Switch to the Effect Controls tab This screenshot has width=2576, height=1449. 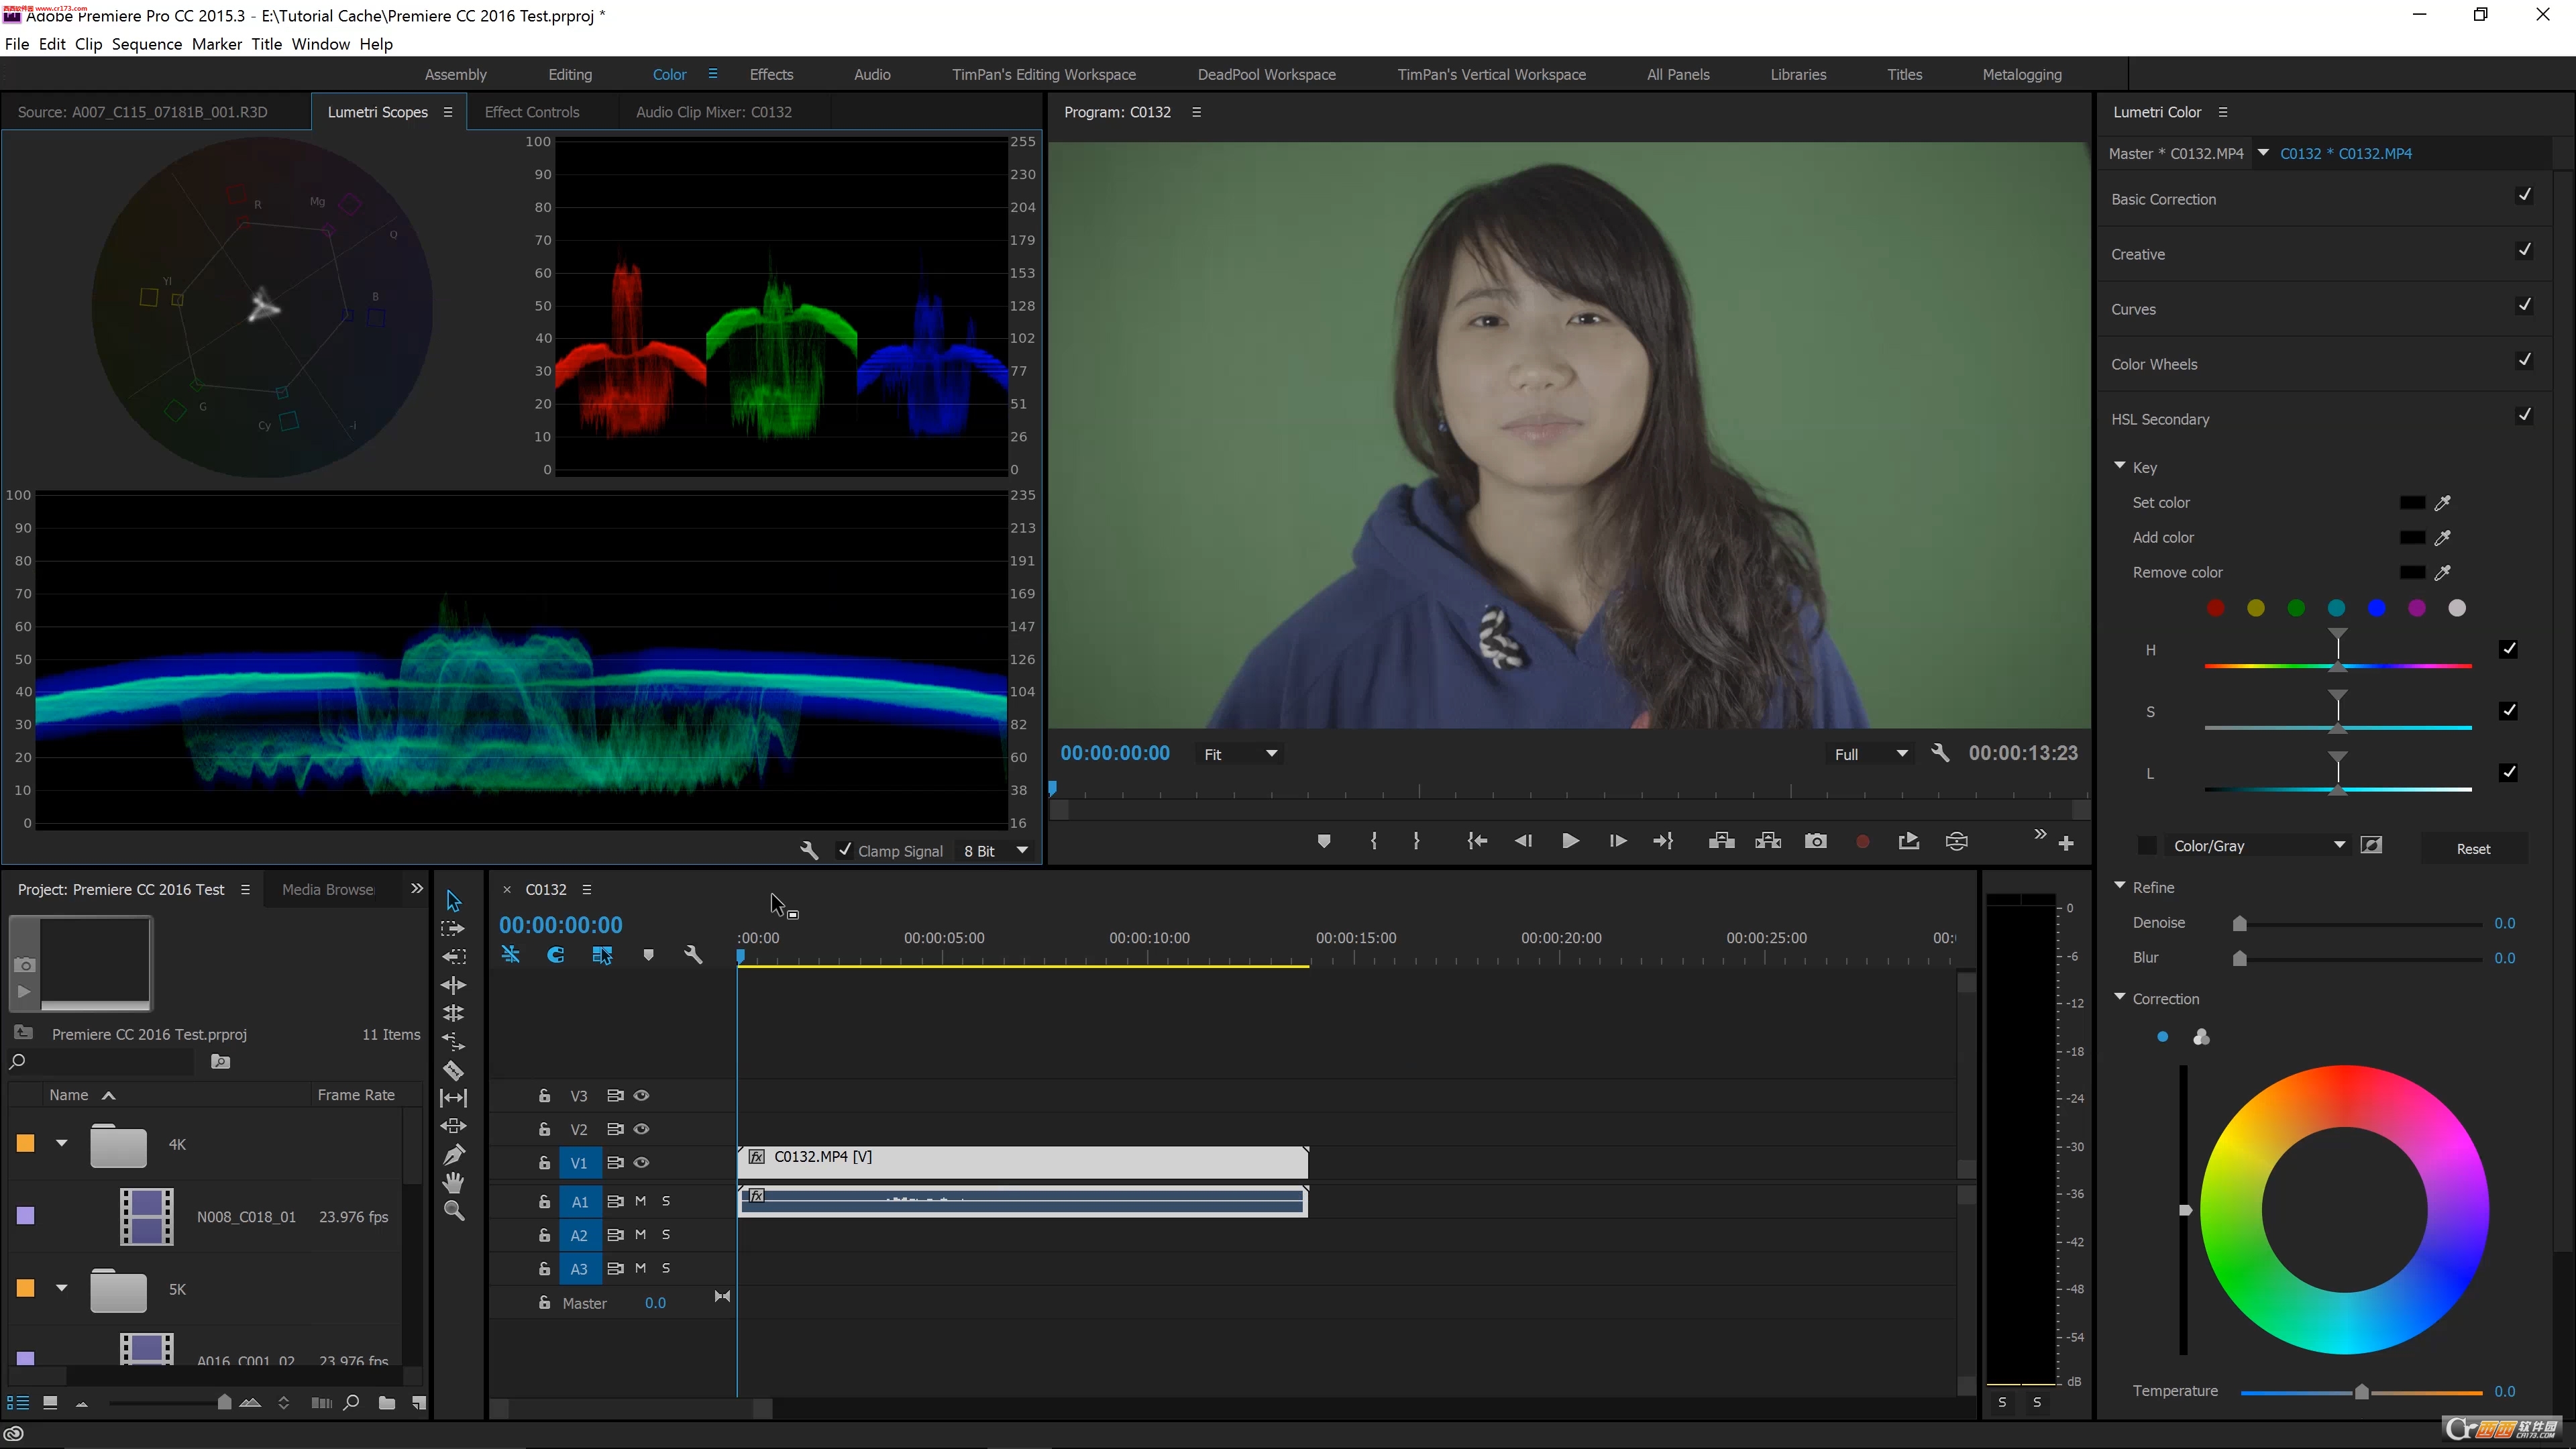pyautogui.click(x=531, y=112)
